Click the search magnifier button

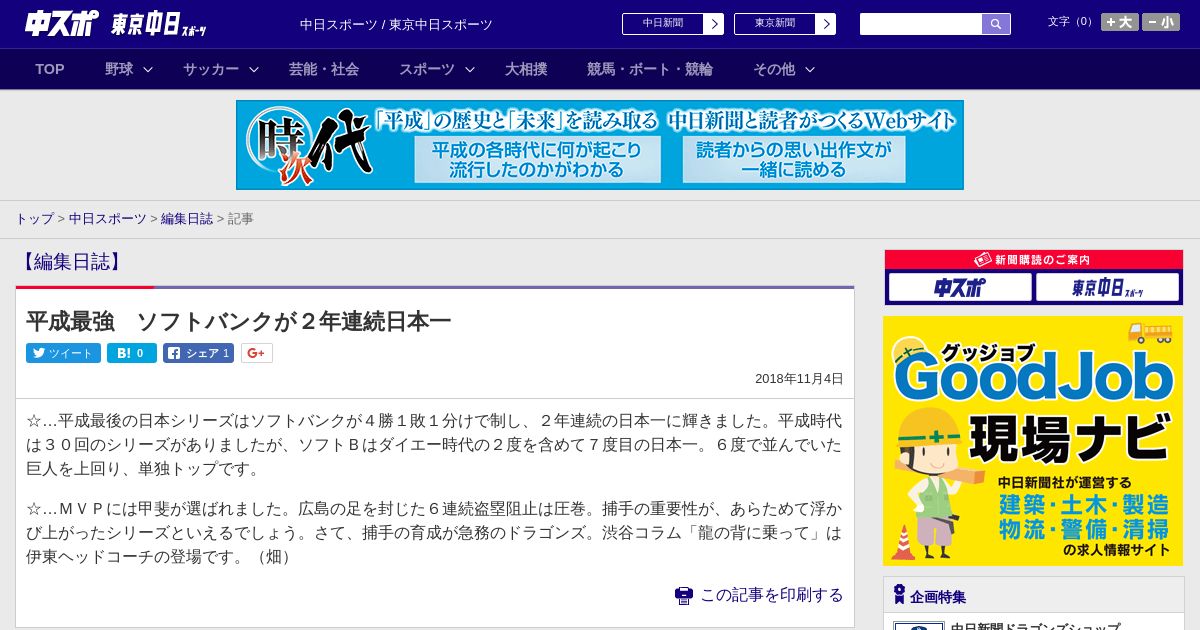pos(996,24)
